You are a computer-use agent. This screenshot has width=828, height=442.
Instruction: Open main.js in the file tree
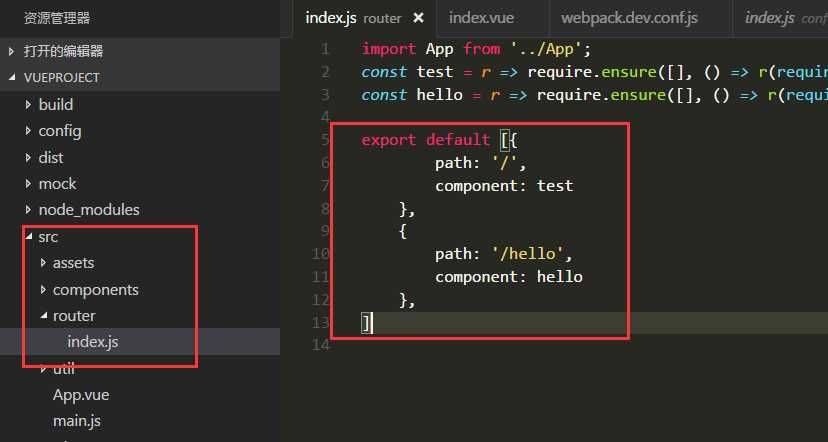point(77,421)
